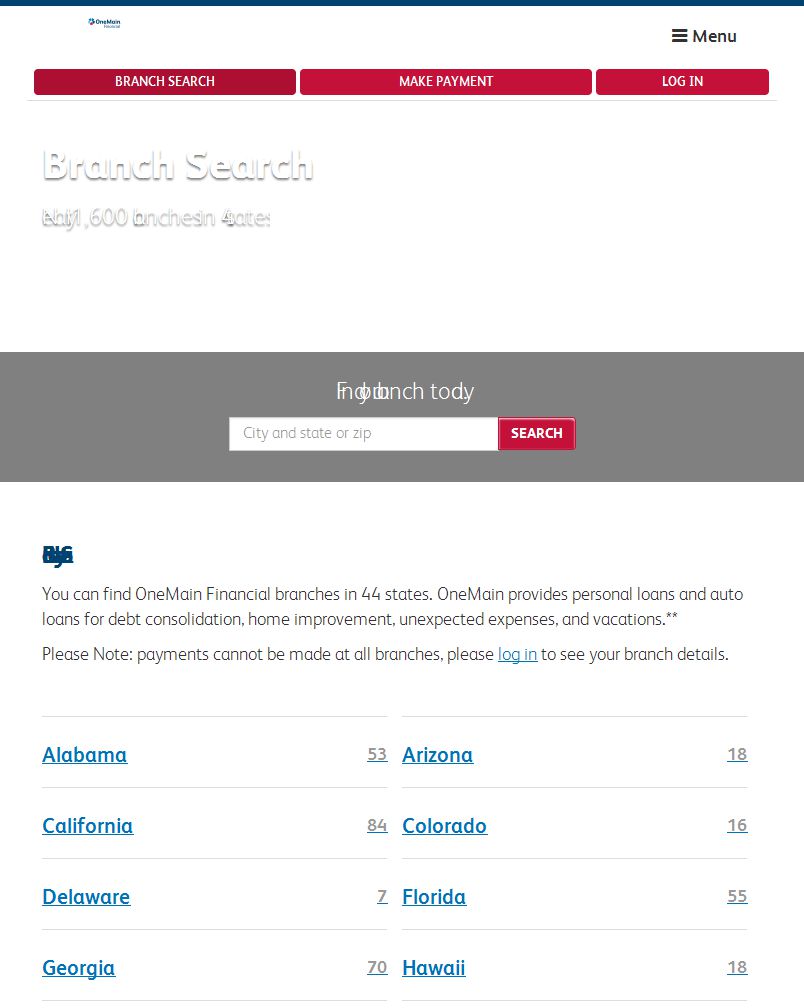Screen dimensions: 804x1008
Task: Click the OneMain Financial logo
Action: (x=104, y=23)
